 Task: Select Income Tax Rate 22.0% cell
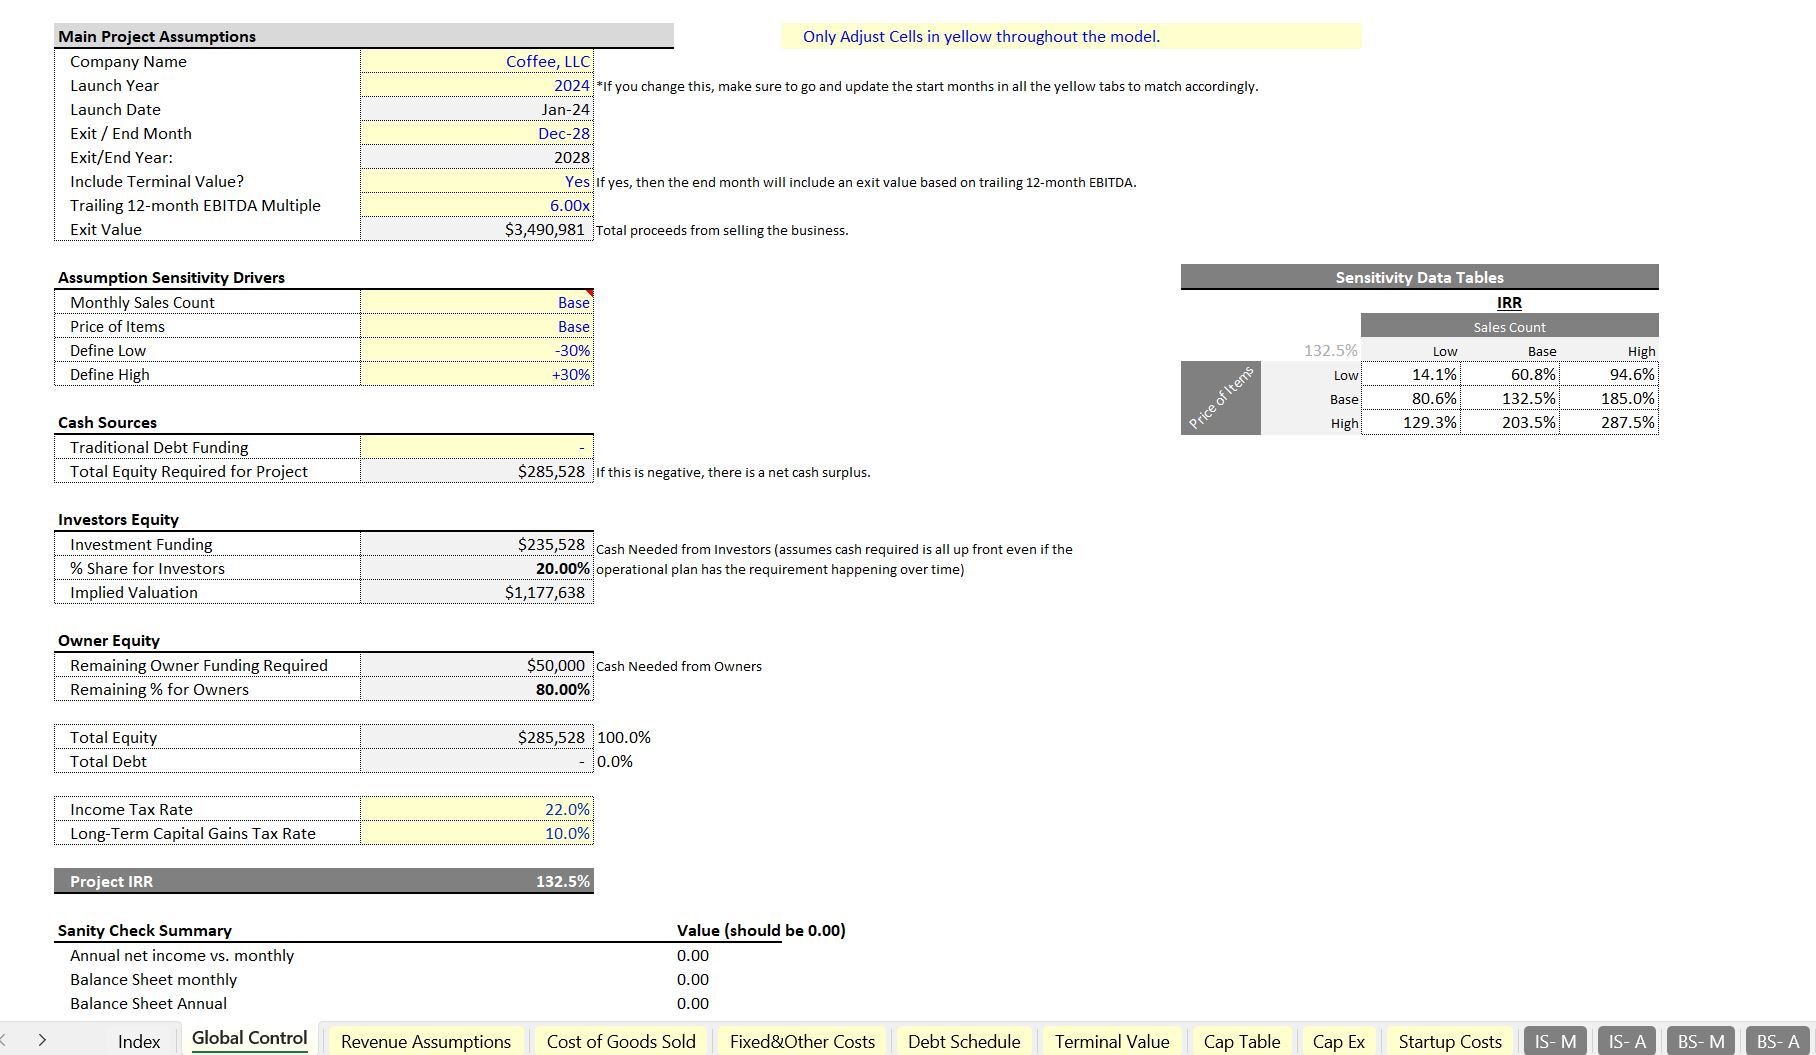(476, 809)
